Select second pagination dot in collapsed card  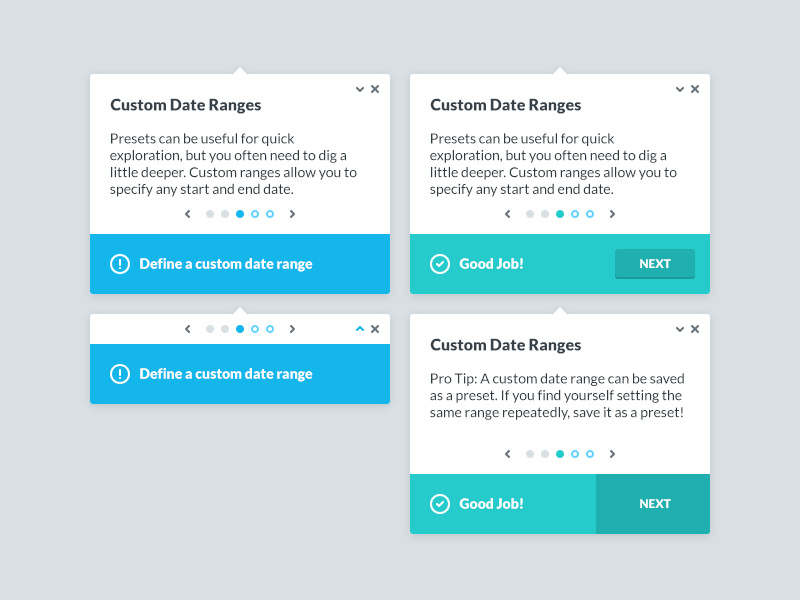[225, 329]
